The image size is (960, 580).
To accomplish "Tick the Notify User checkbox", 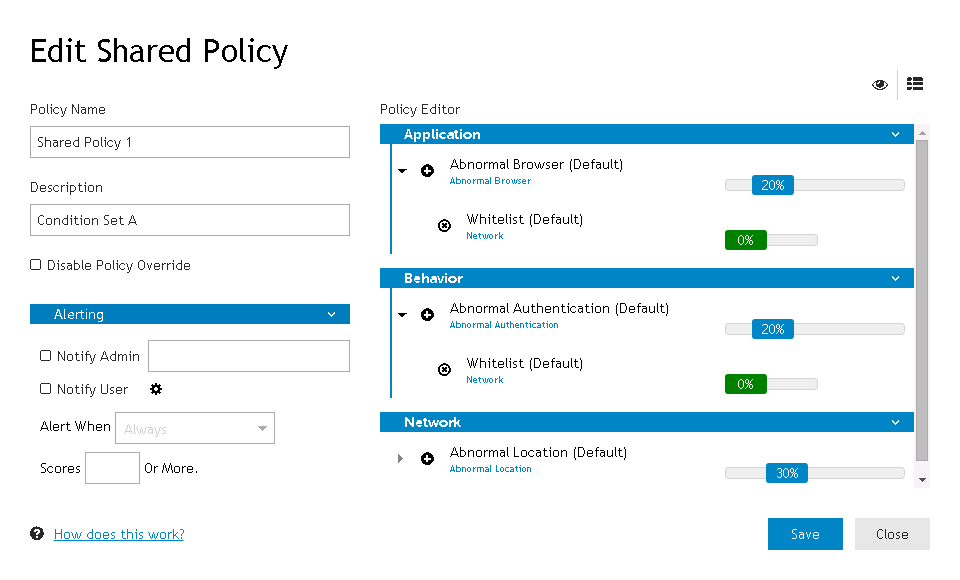I will (x=46, y=389).
